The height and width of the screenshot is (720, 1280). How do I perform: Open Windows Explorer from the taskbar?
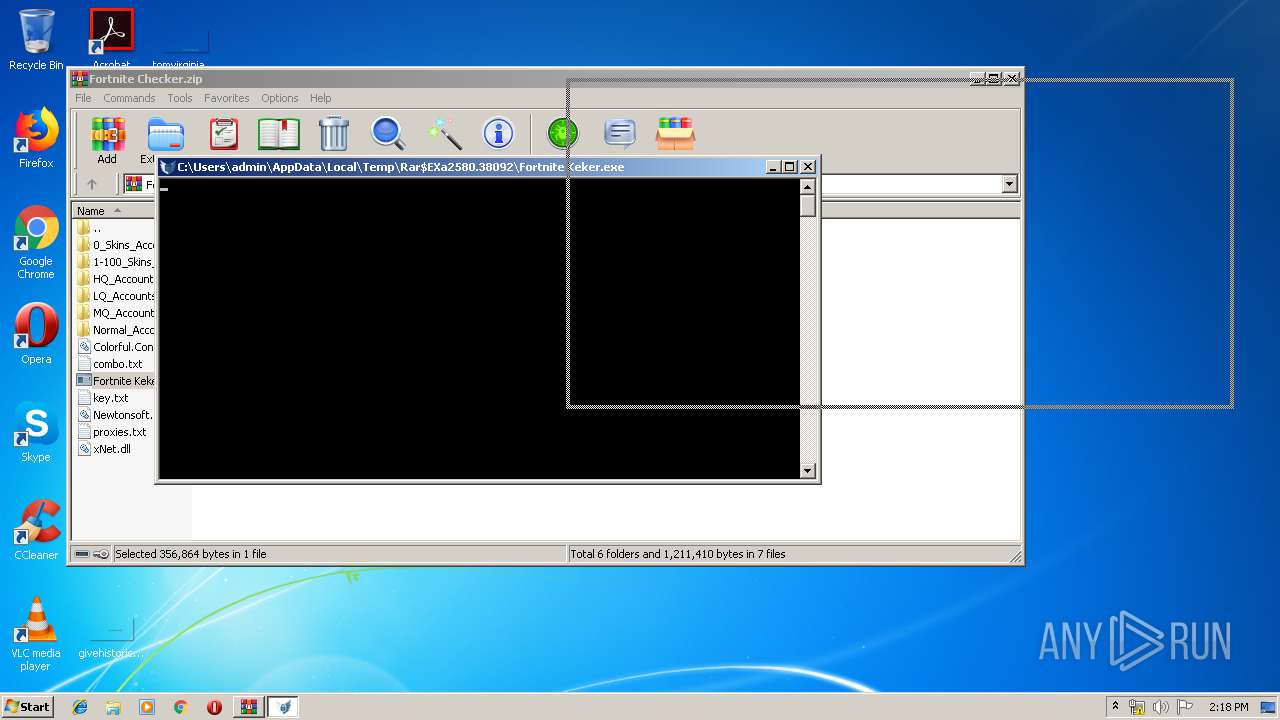(113, 707)
